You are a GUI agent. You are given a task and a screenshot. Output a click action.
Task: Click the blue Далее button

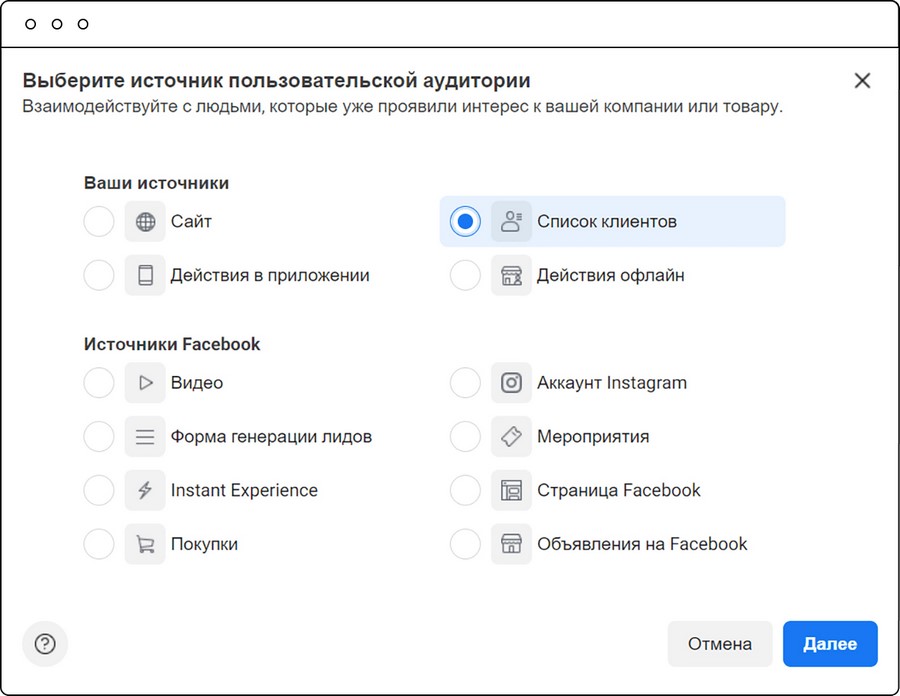pos(830,644)
